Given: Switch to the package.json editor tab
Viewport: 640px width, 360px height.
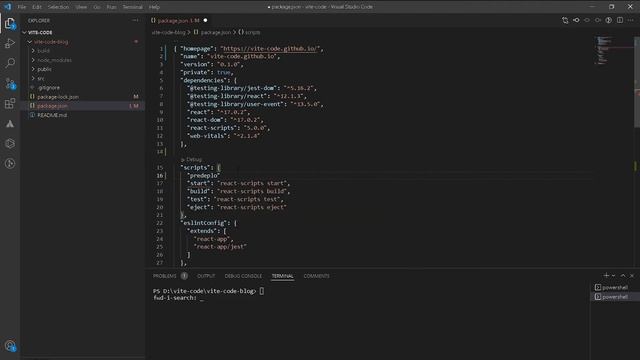Looking at the screenshot, I should (179, 20).
